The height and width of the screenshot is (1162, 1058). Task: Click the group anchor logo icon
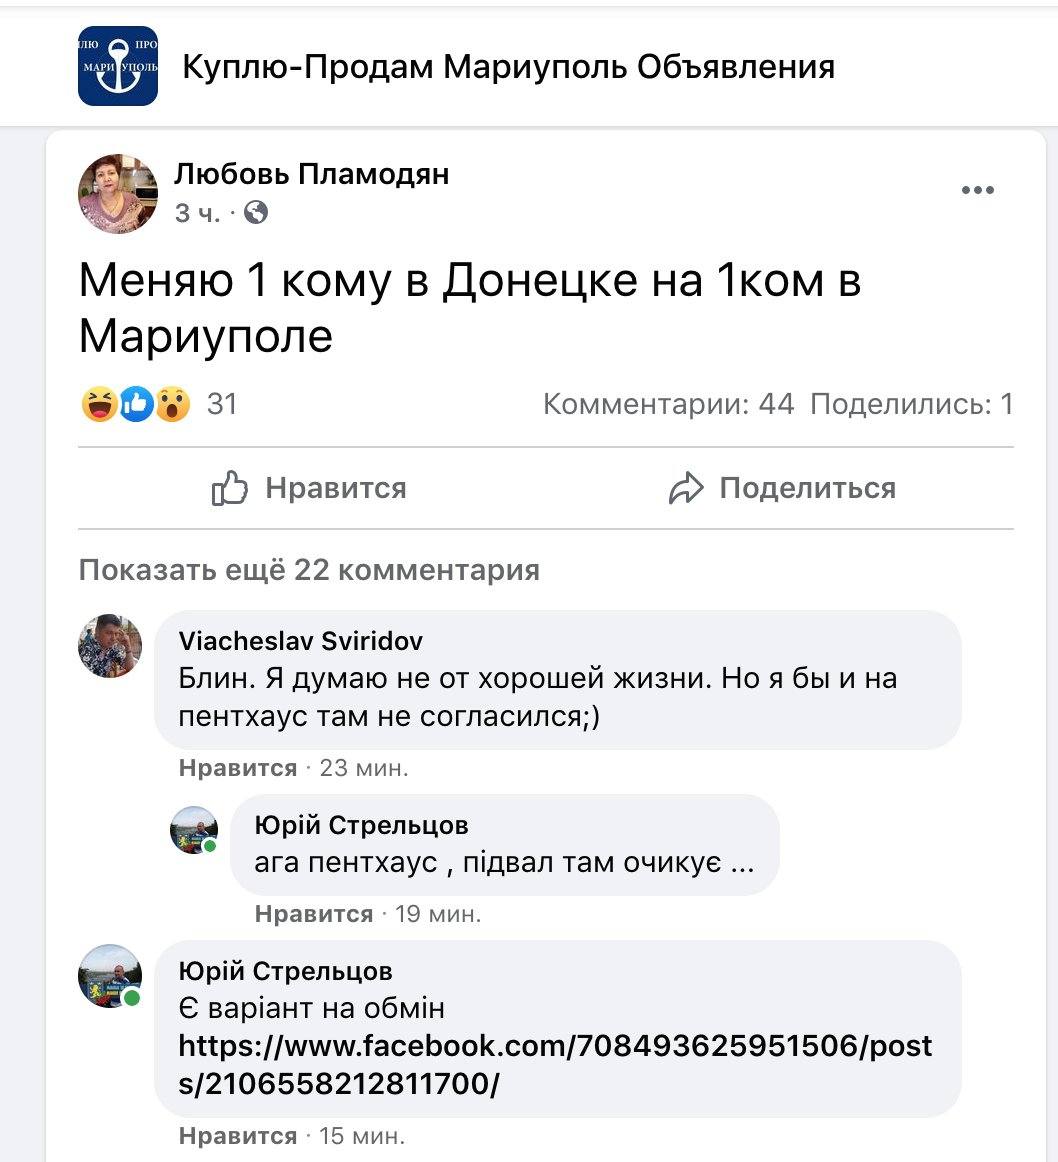point(118,66)
